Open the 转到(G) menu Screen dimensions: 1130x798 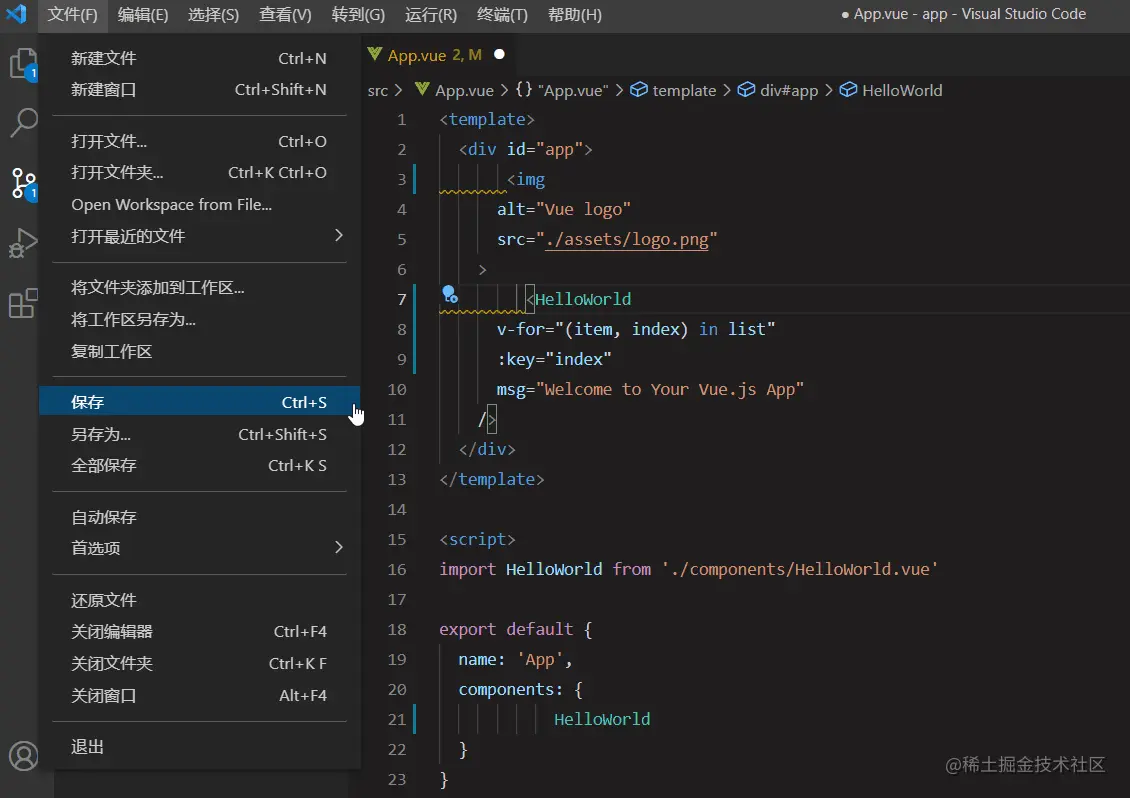(x=358, y=14)
